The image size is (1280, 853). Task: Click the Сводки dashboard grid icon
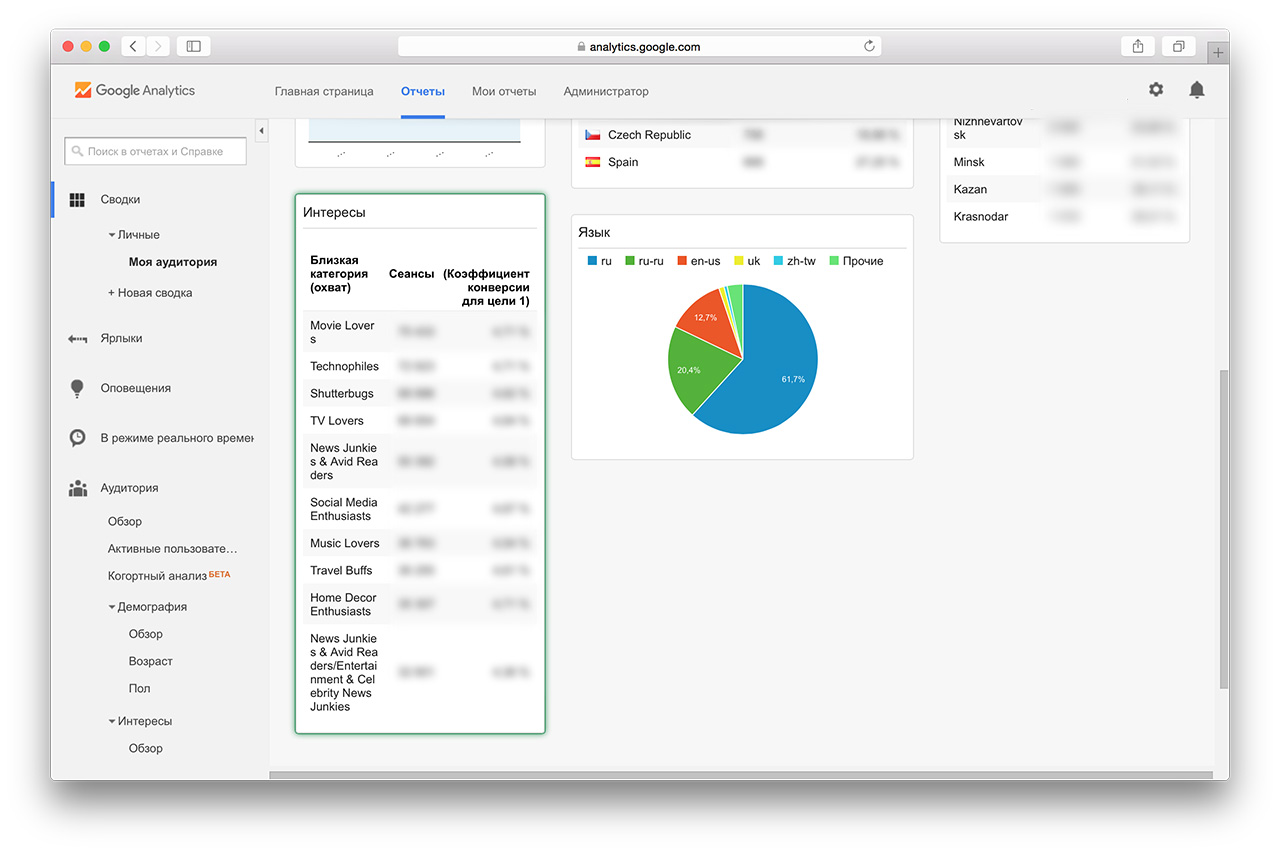tap(77, 200)
